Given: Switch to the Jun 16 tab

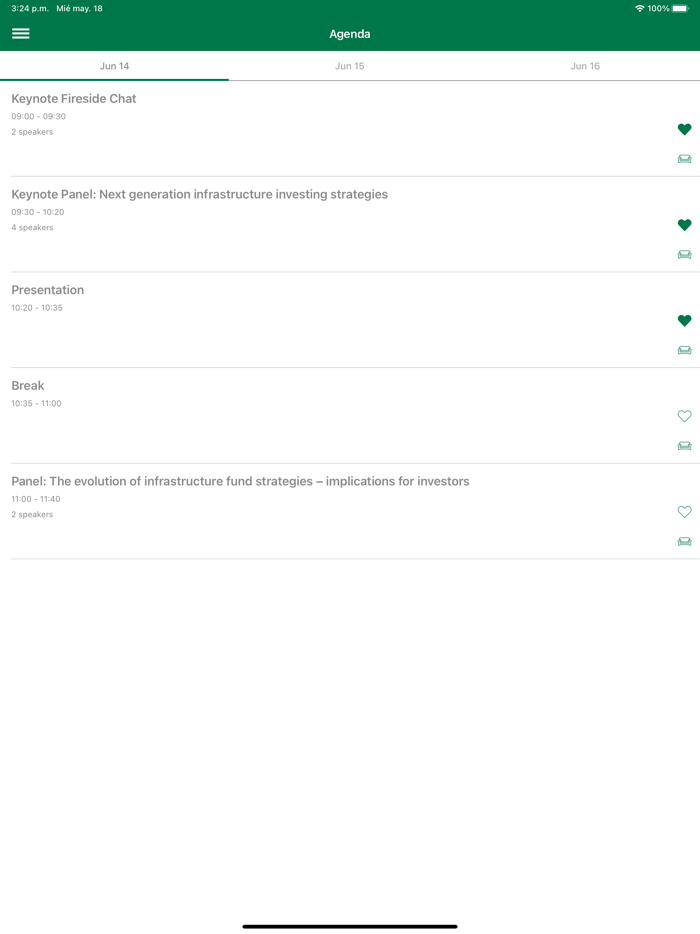Looking at the screenshot, I should 585,66.
